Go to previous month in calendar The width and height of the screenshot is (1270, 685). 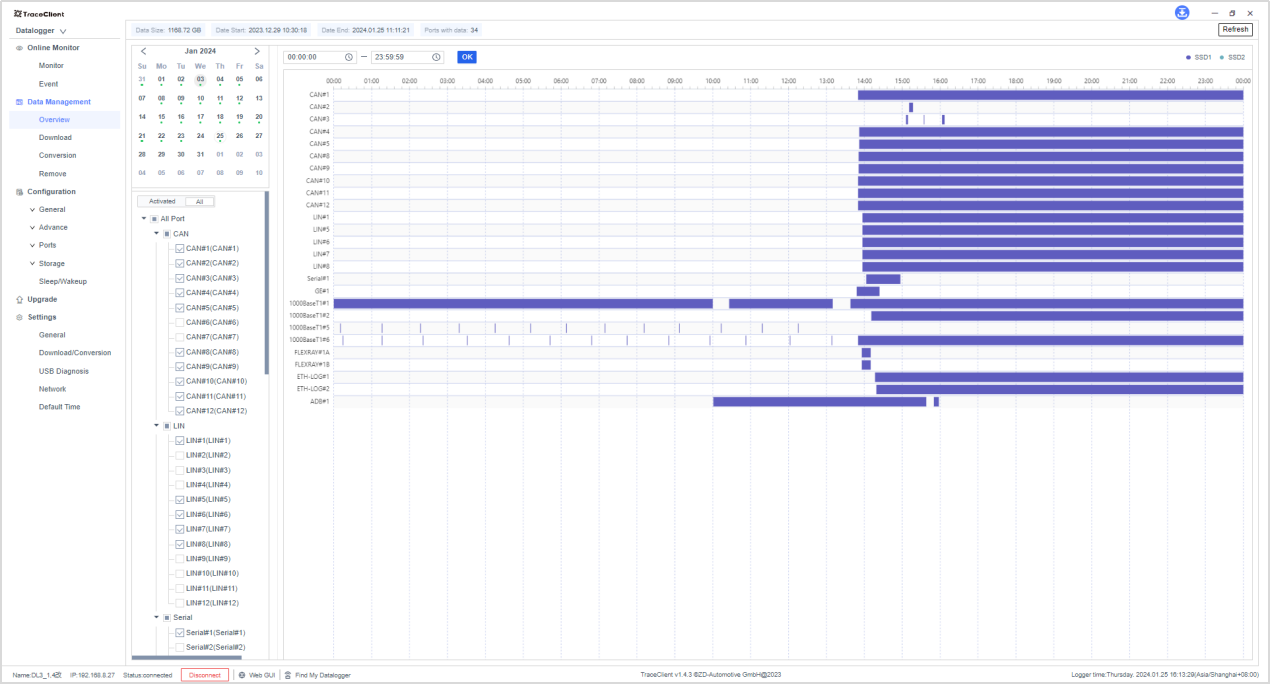coord(143,51)
